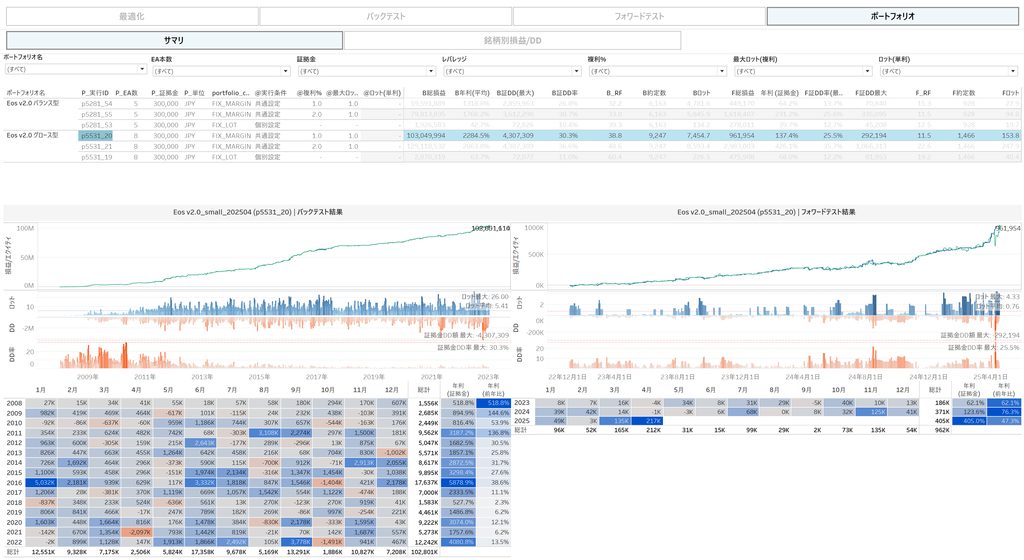Open the バックテスト tab

pos(384,16)
